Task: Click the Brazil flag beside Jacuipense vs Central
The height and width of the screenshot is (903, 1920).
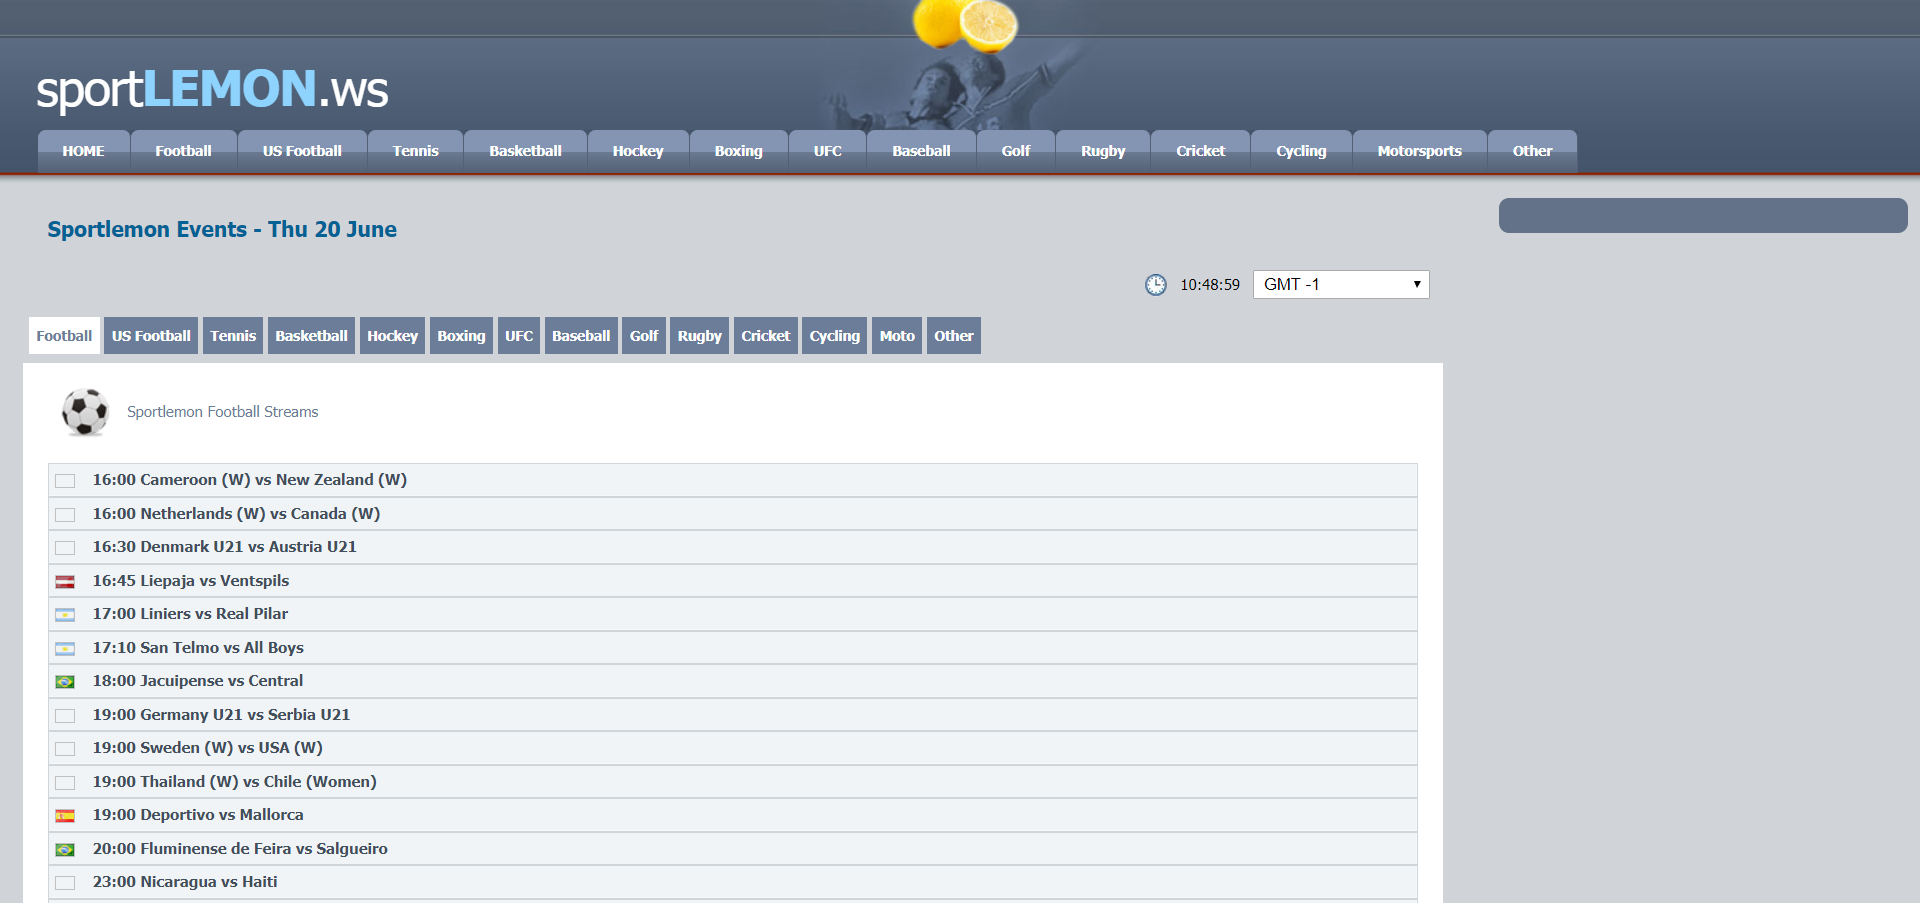Action: (x=65, y=682)
